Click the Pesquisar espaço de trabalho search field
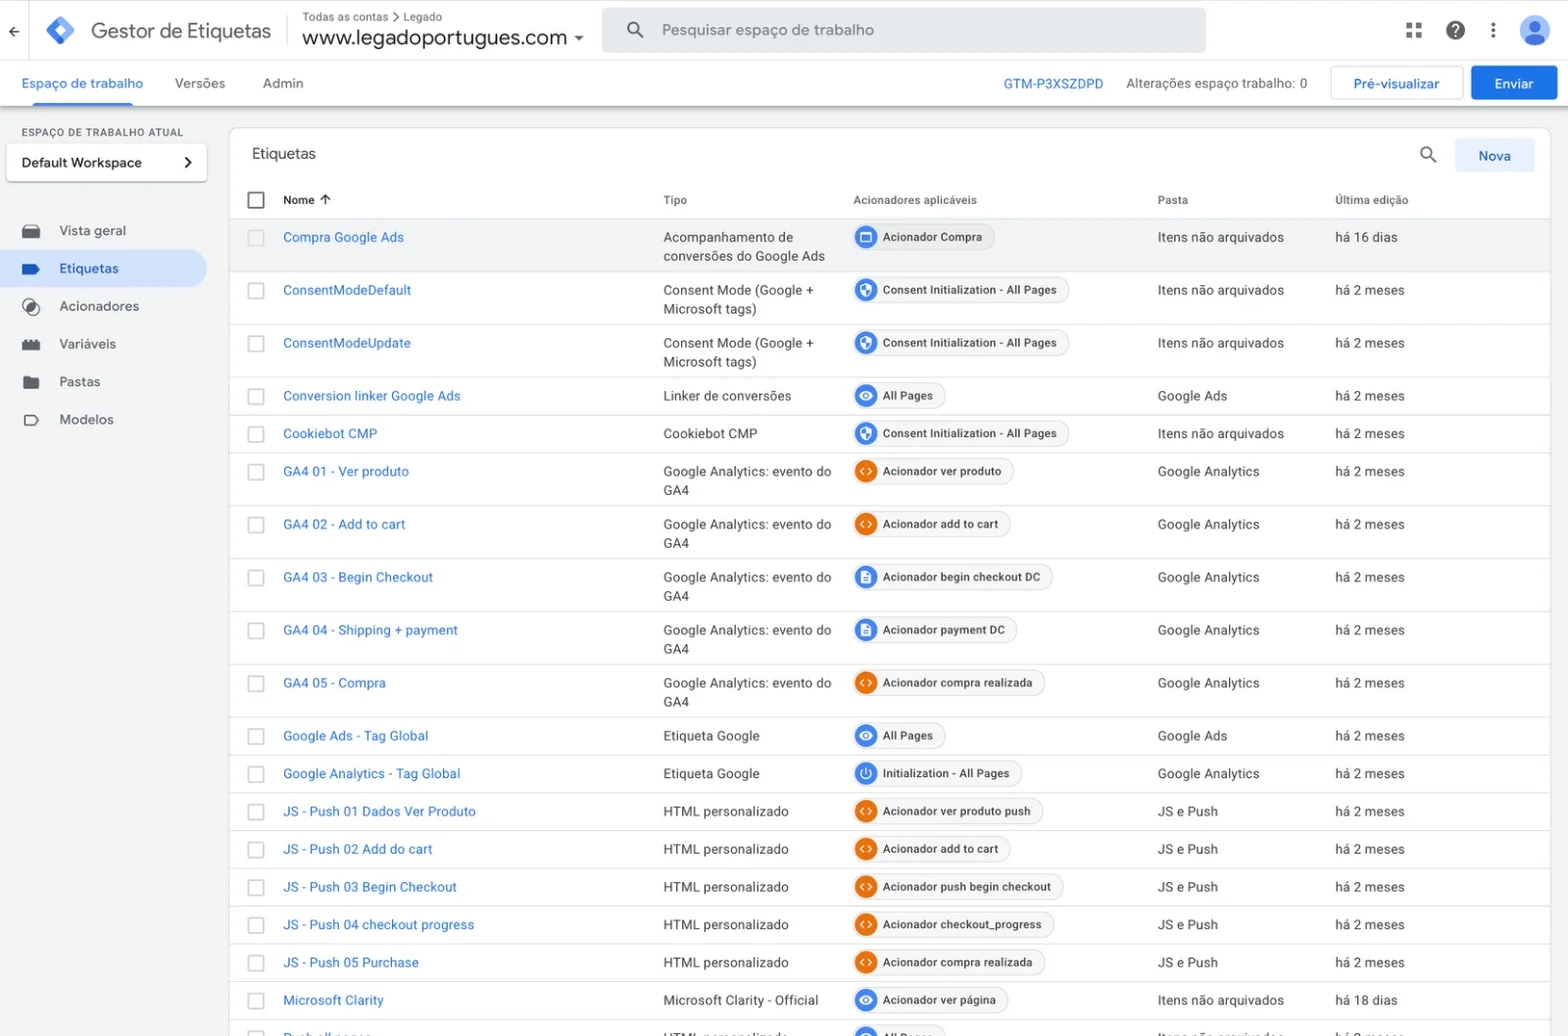 click(904, 30)
